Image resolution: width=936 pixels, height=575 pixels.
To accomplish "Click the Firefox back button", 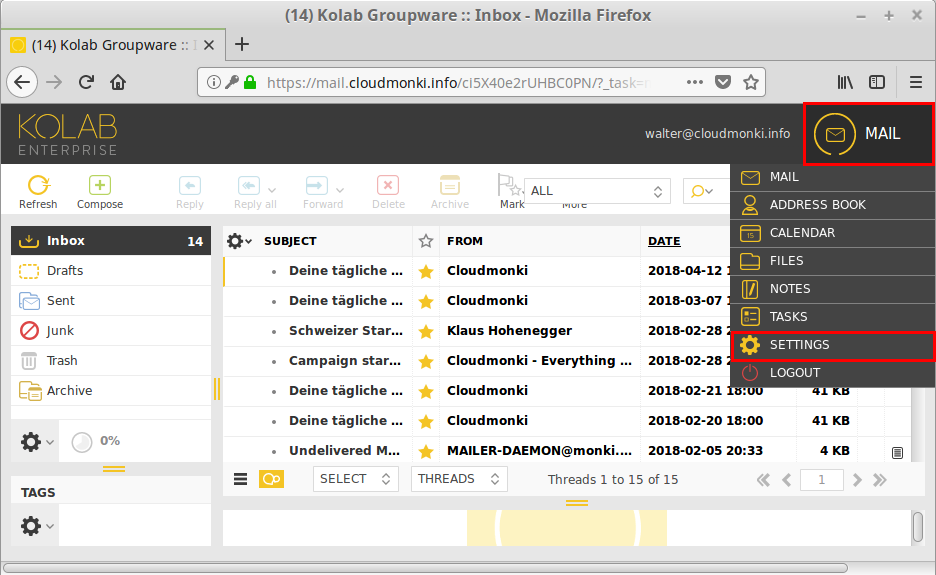I will [x=23, y=82].
